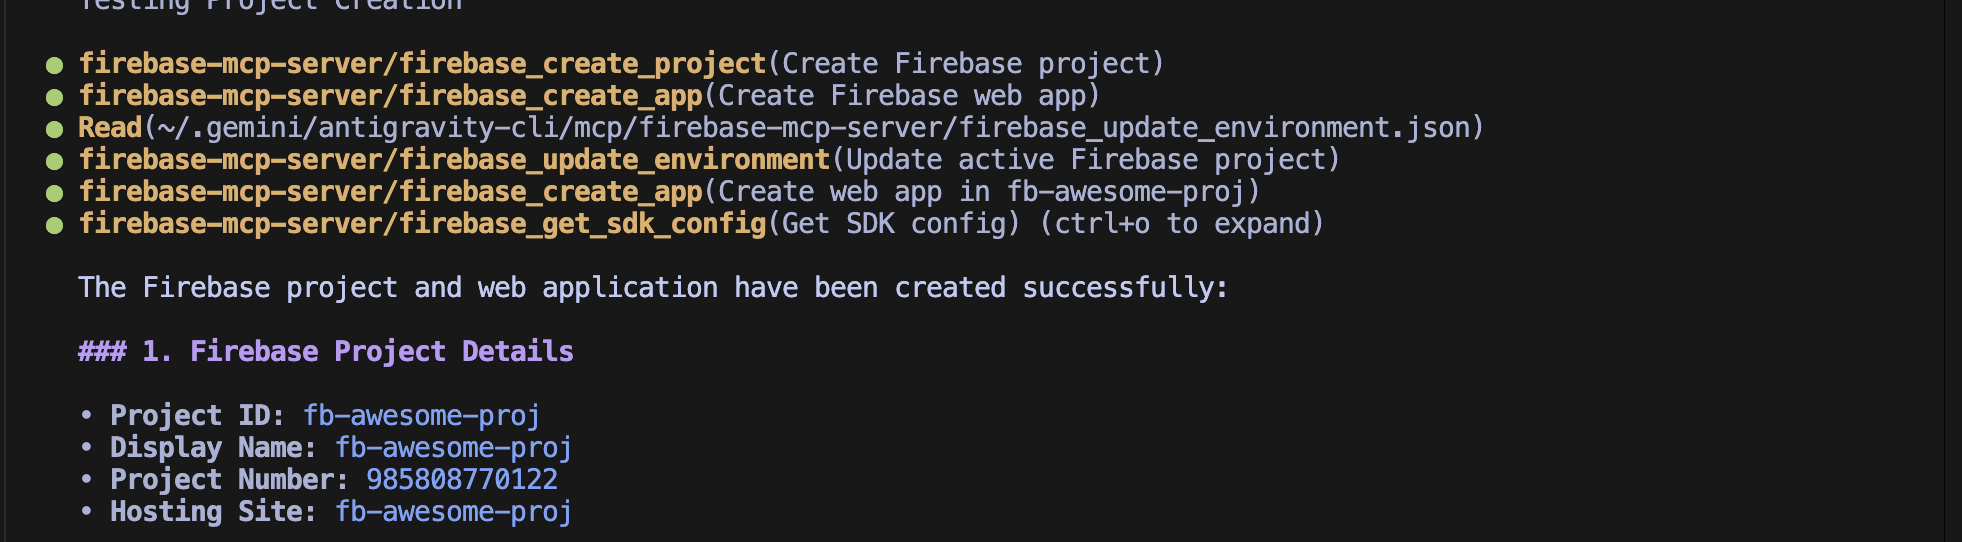The image size is (1962, 542).
Task: Expand output via '(ctrl+o to expand)' hint
Action: point(1182,224)
